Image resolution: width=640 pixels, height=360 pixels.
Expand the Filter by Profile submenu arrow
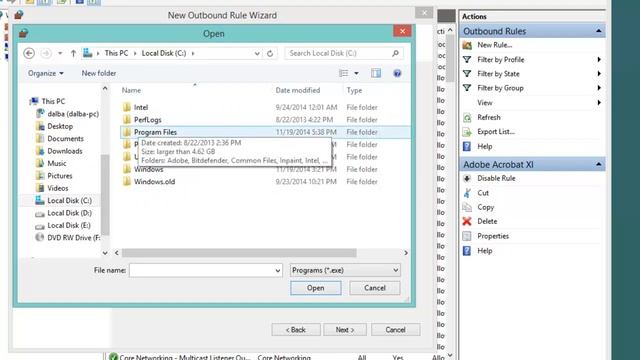599,60
